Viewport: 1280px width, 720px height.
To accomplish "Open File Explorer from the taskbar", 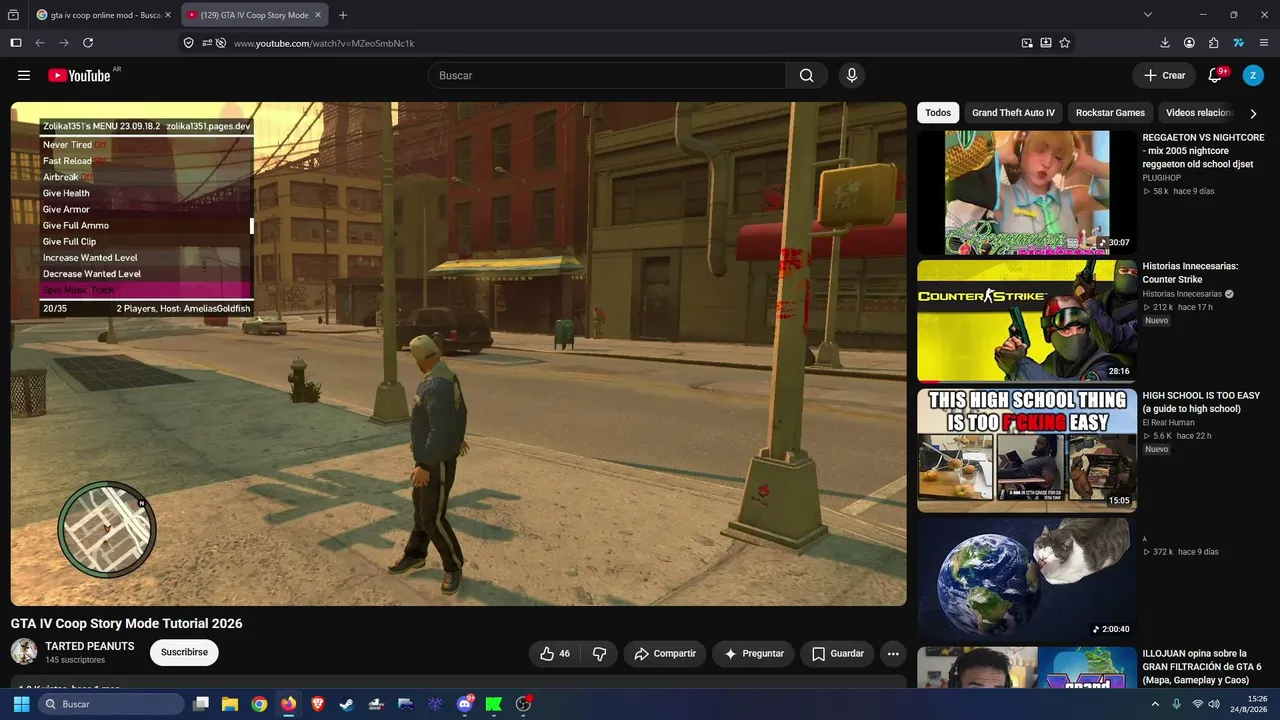I will [230, 704].
